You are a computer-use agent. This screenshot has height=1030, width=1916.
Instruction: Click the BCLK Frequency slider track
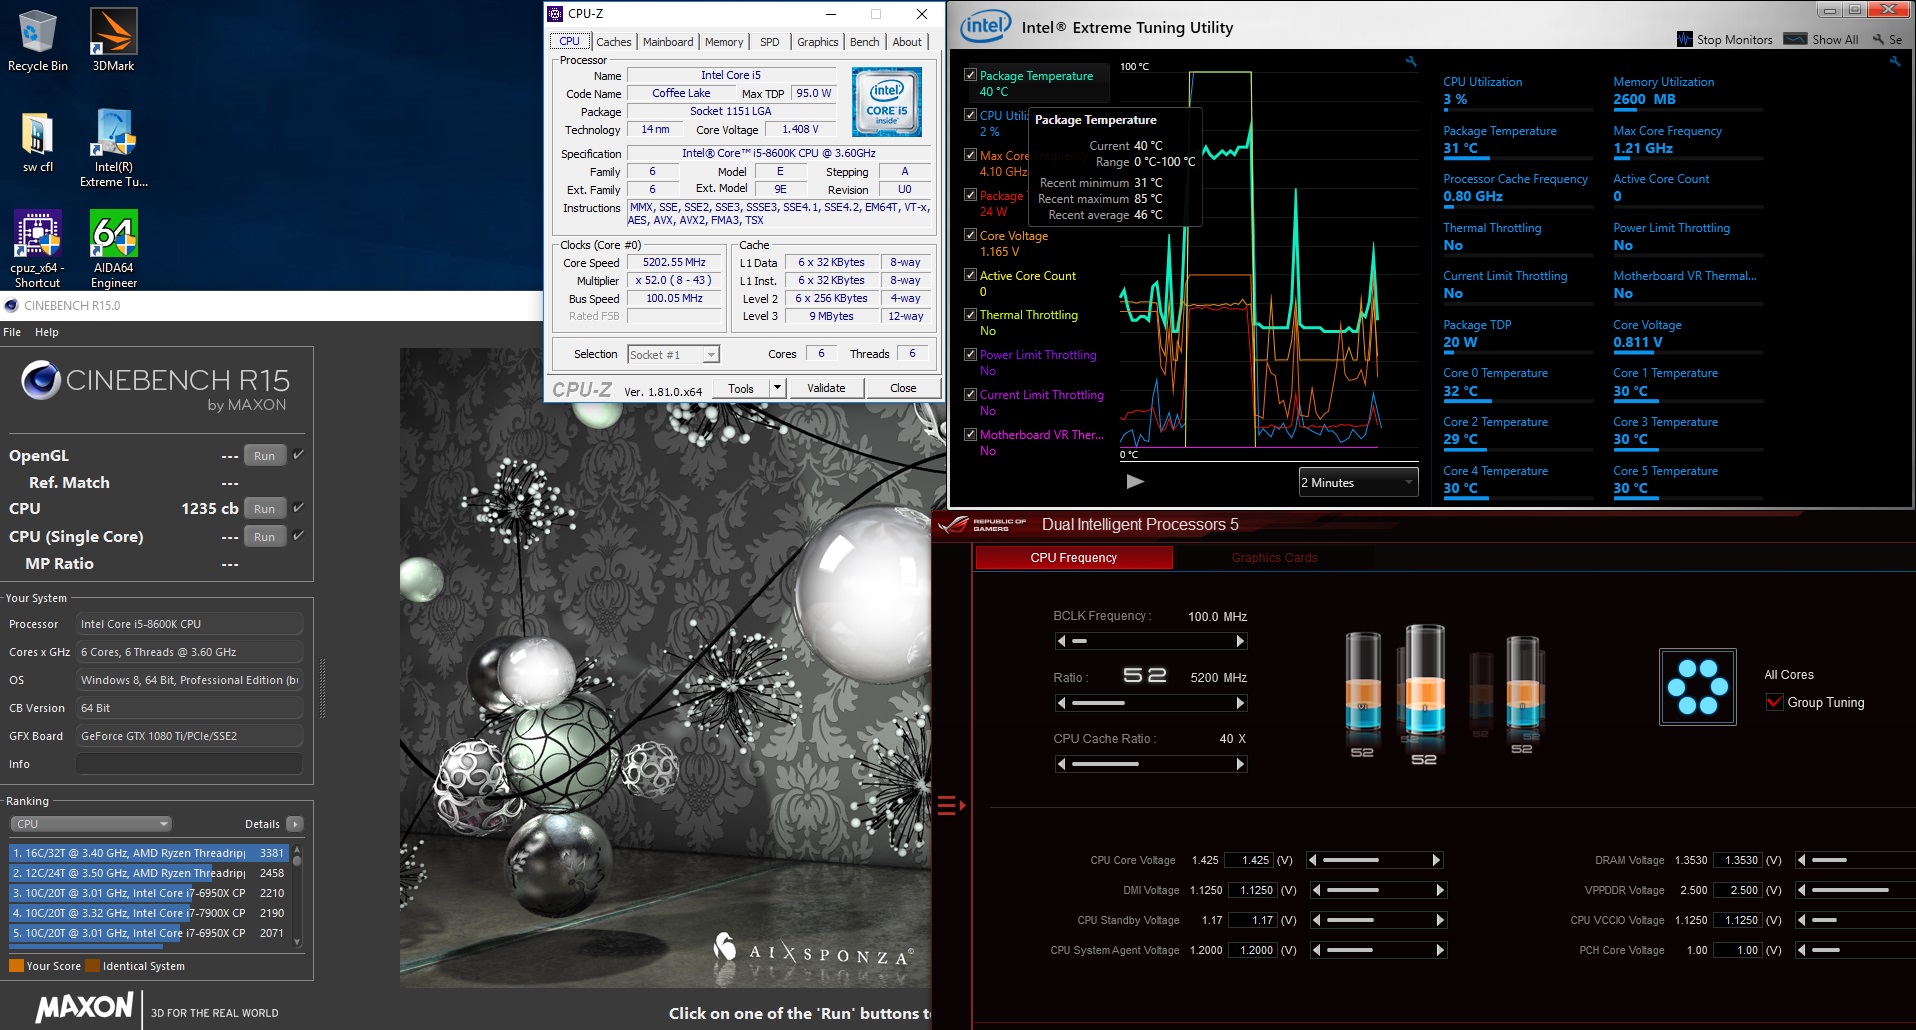point(1151,641)
